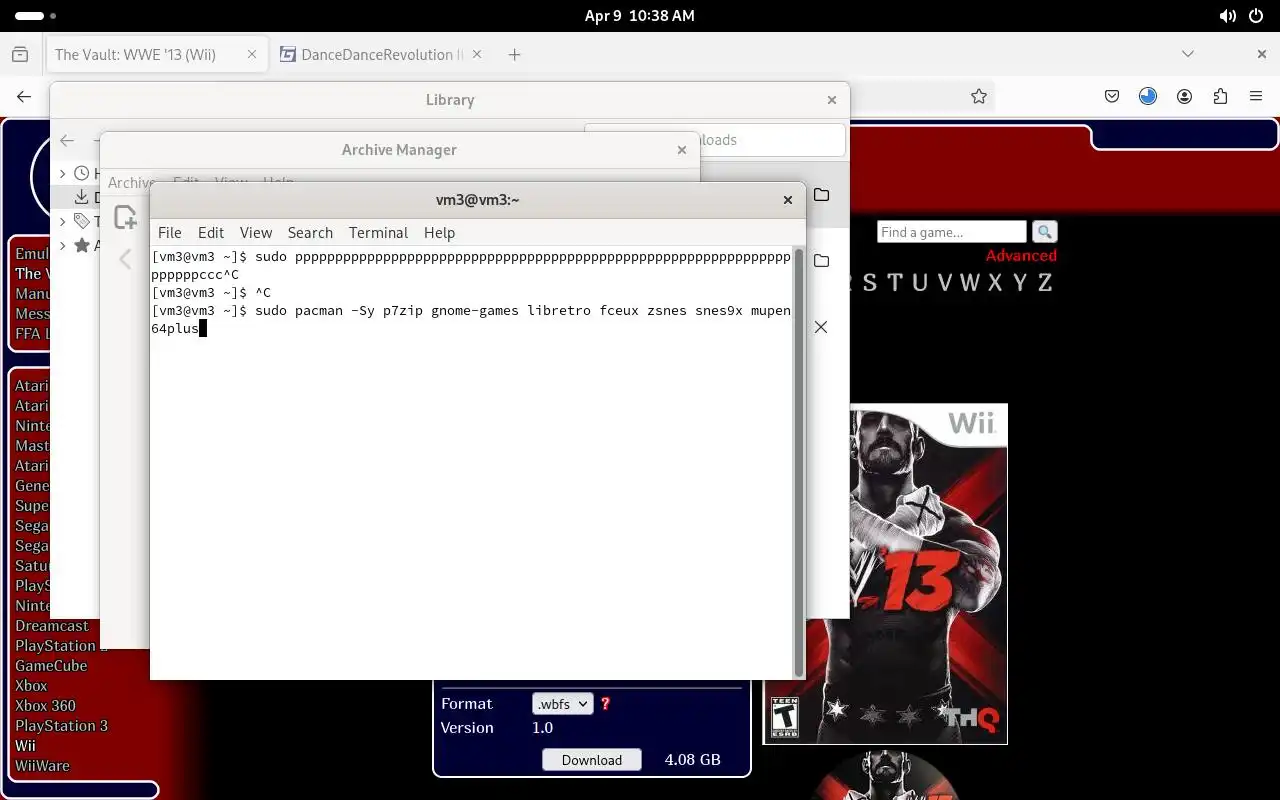The image size is (1280, 800).
Task: Open the GameCube sidebar link
Action: pyautogui.click(x=51, y=665)
